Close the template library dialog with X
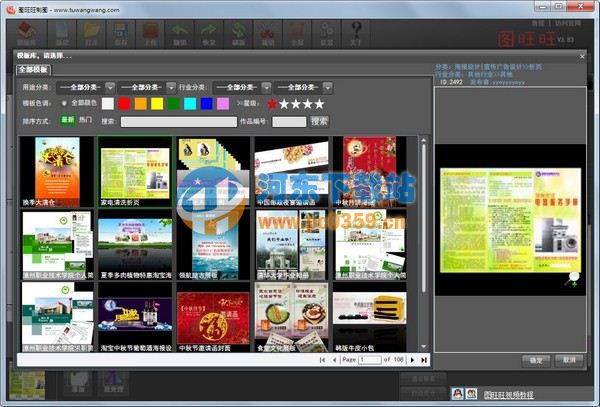Viewport: 600px width, 407px height. pos(582,56)
